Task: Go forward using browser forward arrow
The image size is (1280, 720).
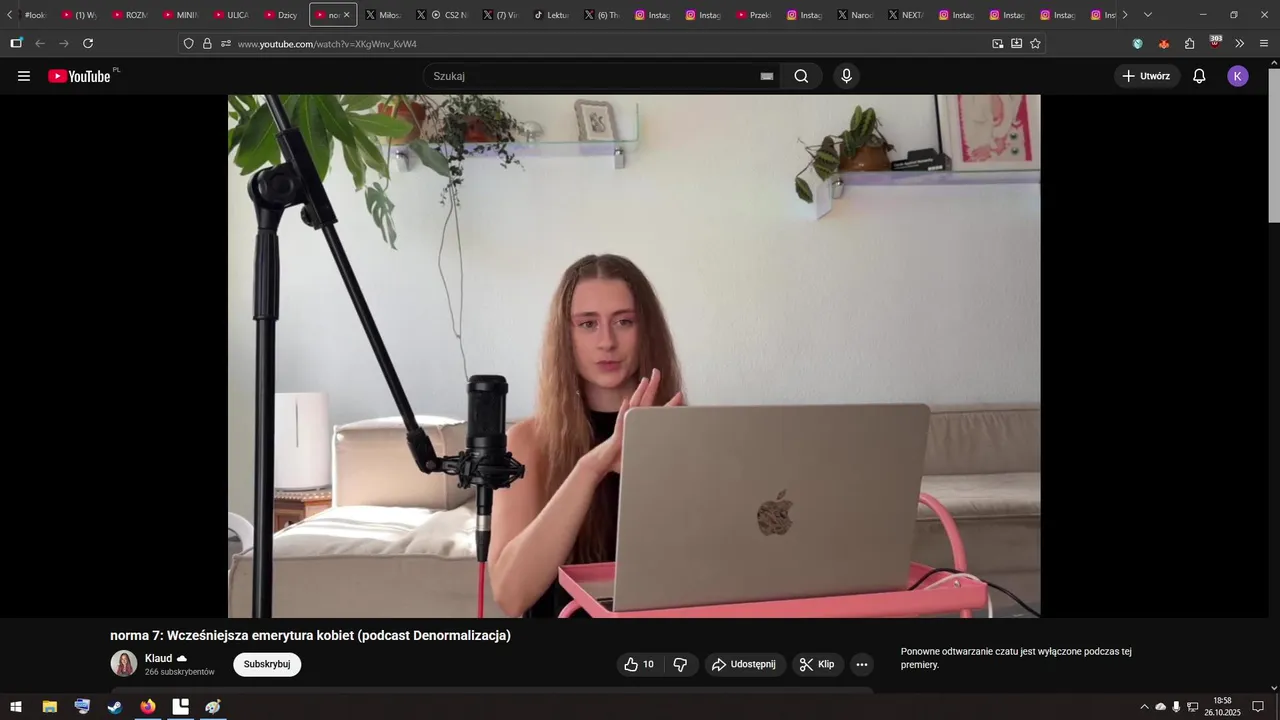Action: click(x=64, y=43)
